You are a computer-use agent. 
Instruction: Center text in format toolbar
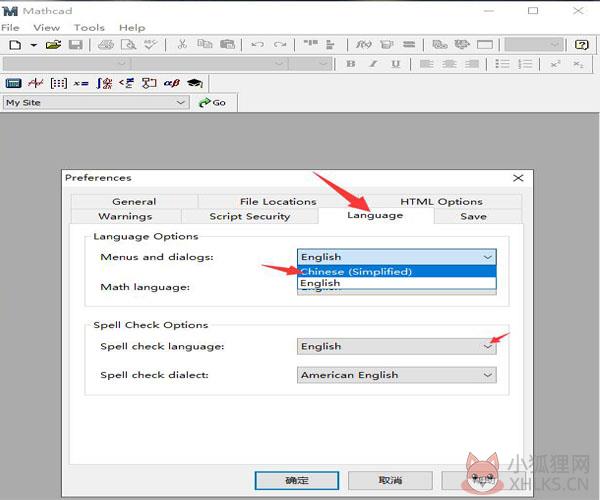click(x=449, y=64)
